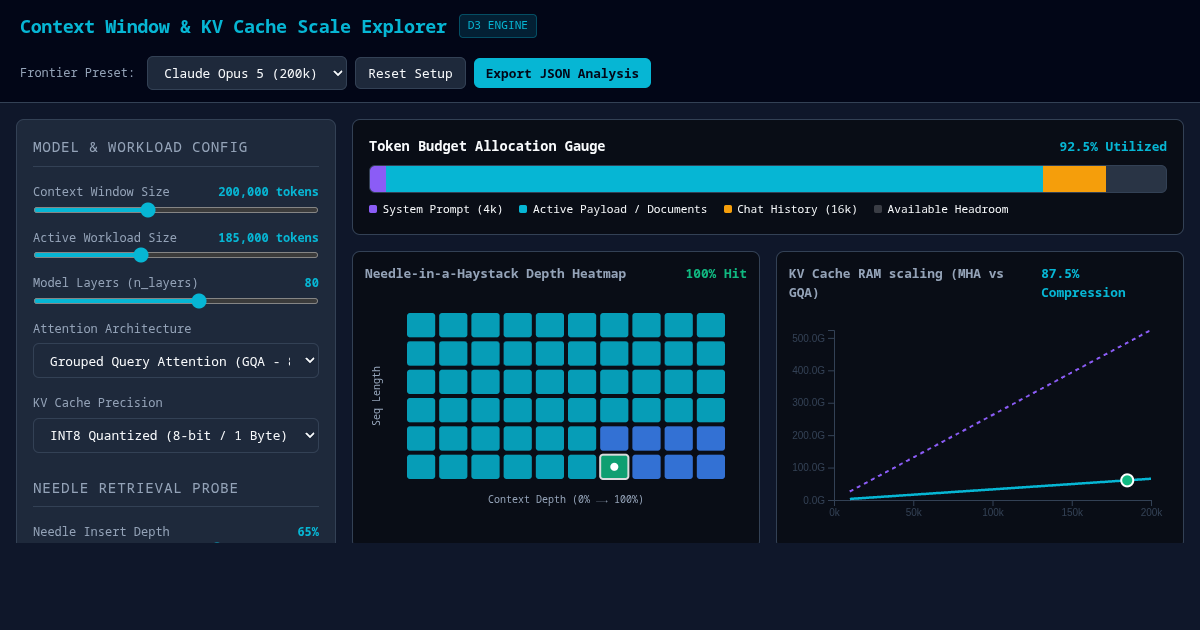1200x630 pixels.
Task: Click the 100k x-axis tick label
Action: 993,513
